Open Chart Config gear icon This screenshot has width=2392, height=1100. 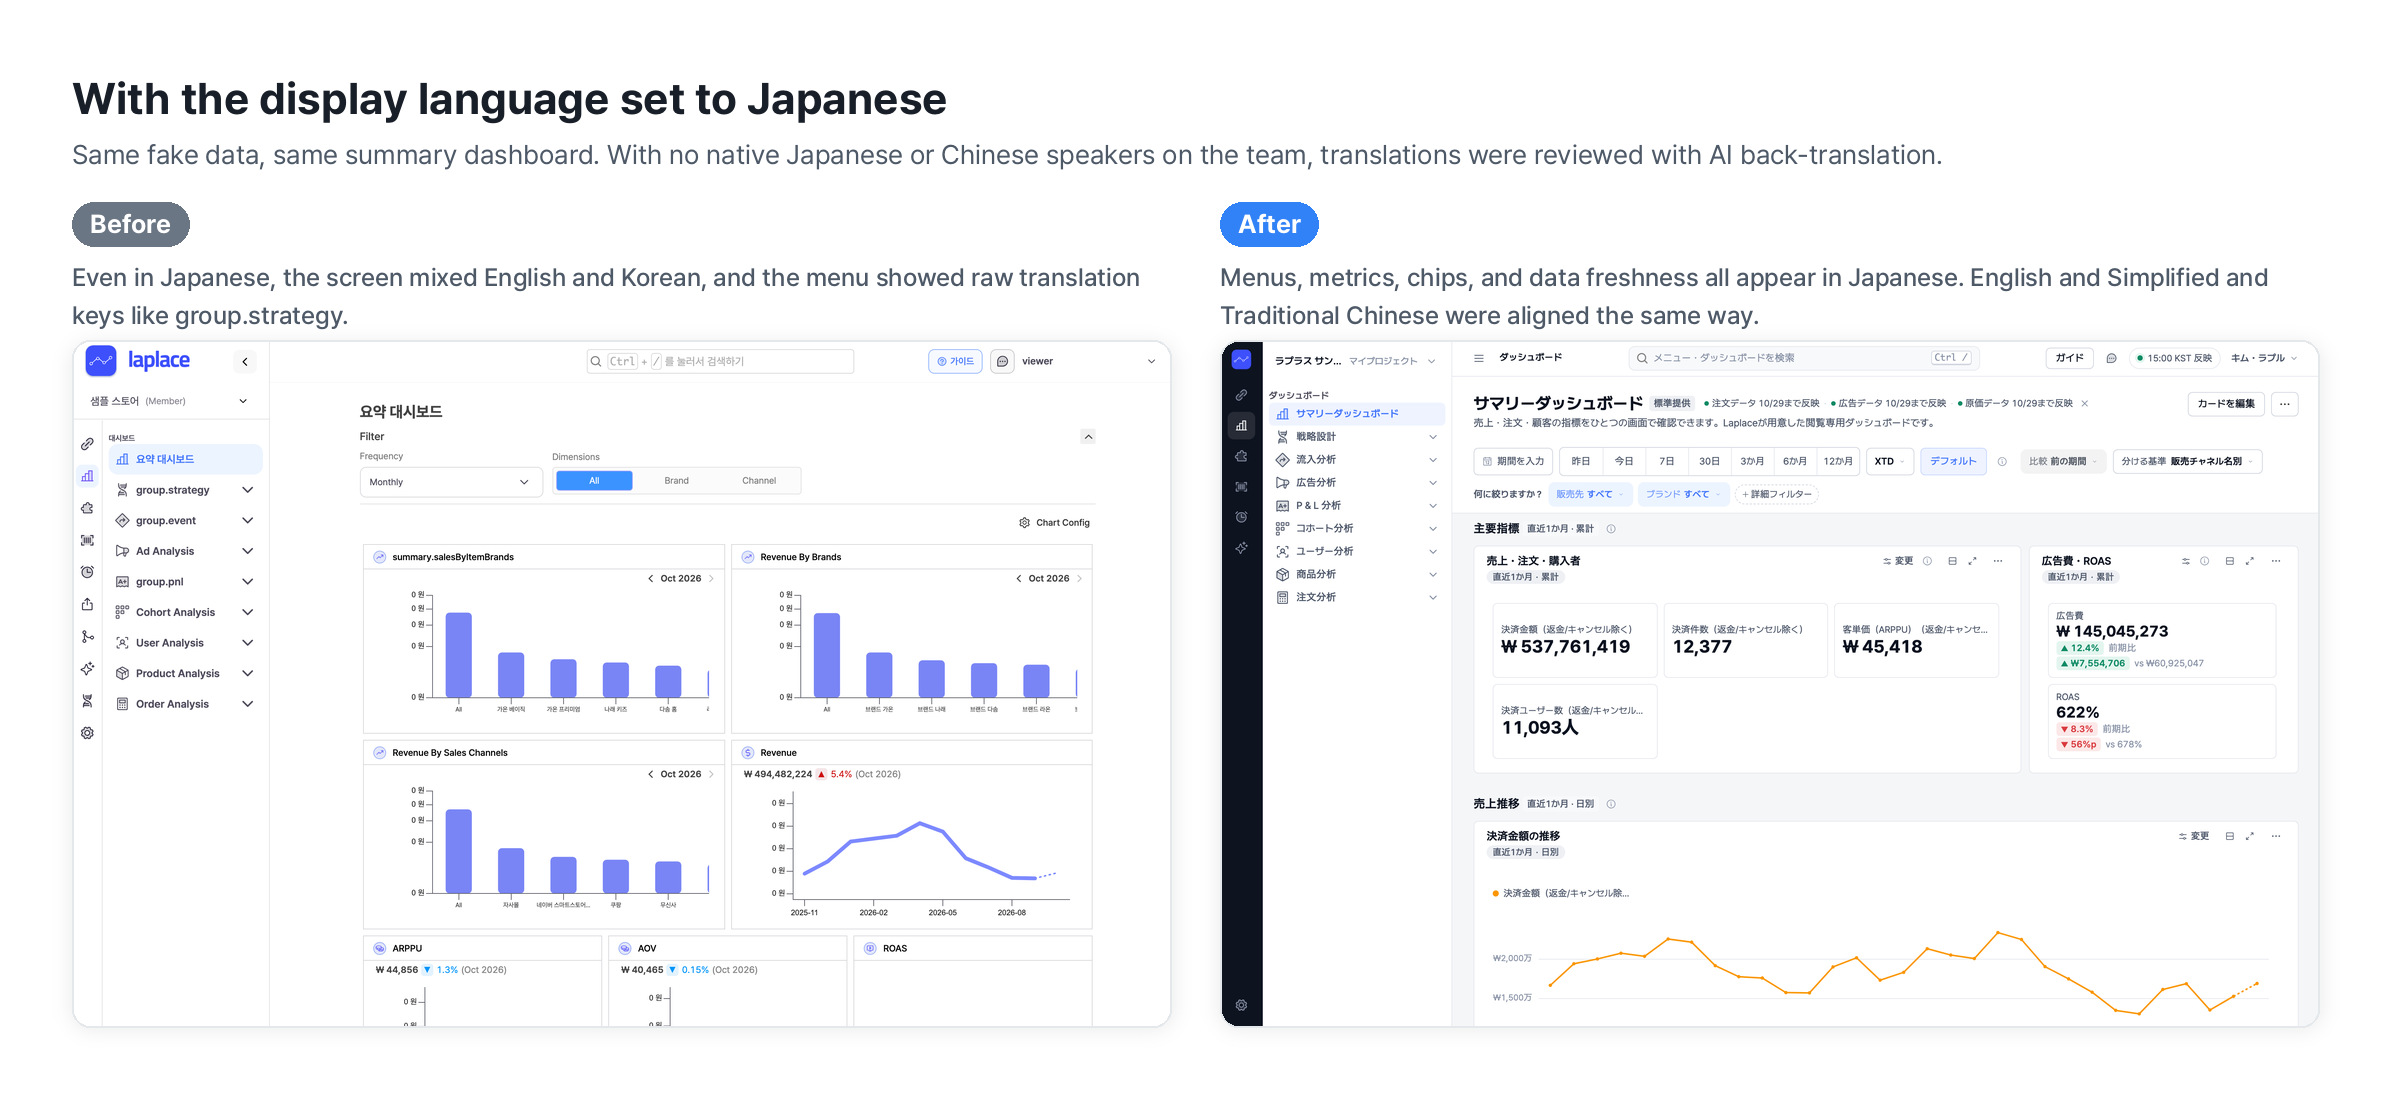(1024, 523)
